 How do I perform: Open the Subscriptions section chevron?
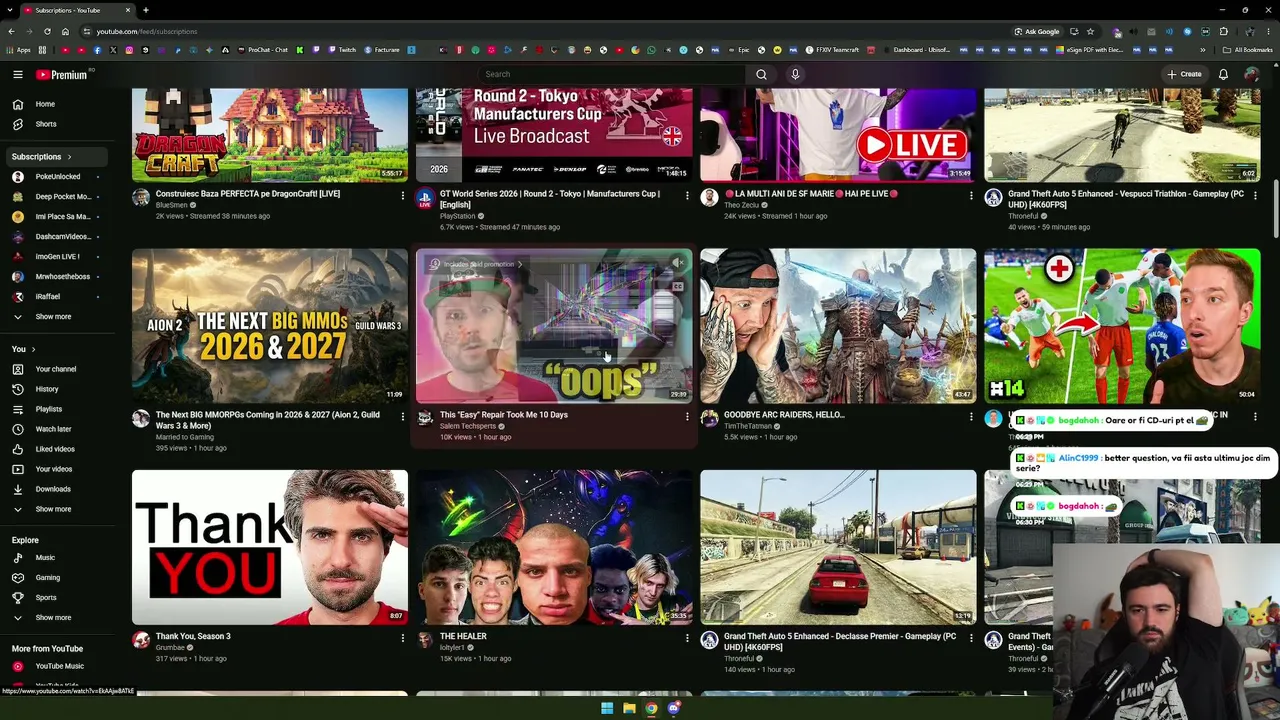(69, 157)
